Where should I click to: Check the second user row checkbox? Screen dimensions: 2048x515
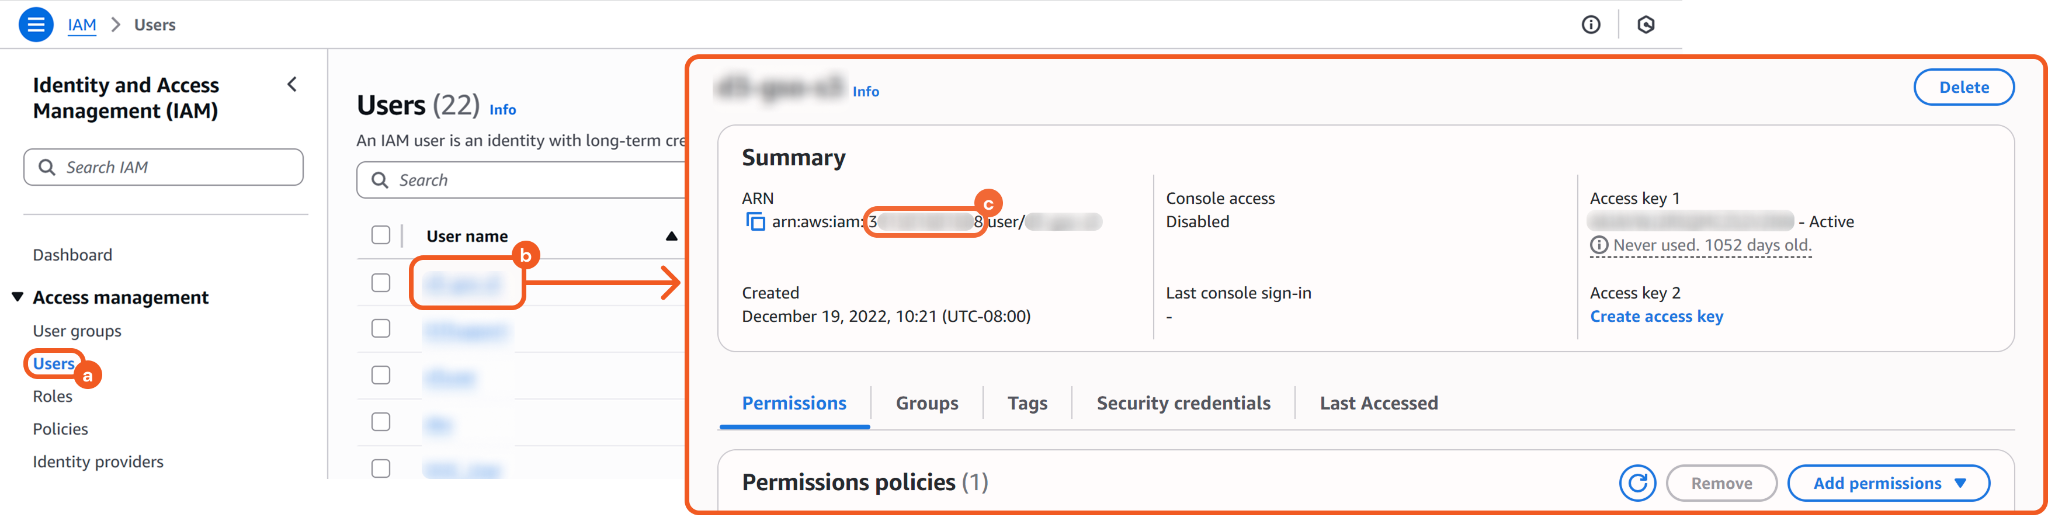(x=381, y=329)
